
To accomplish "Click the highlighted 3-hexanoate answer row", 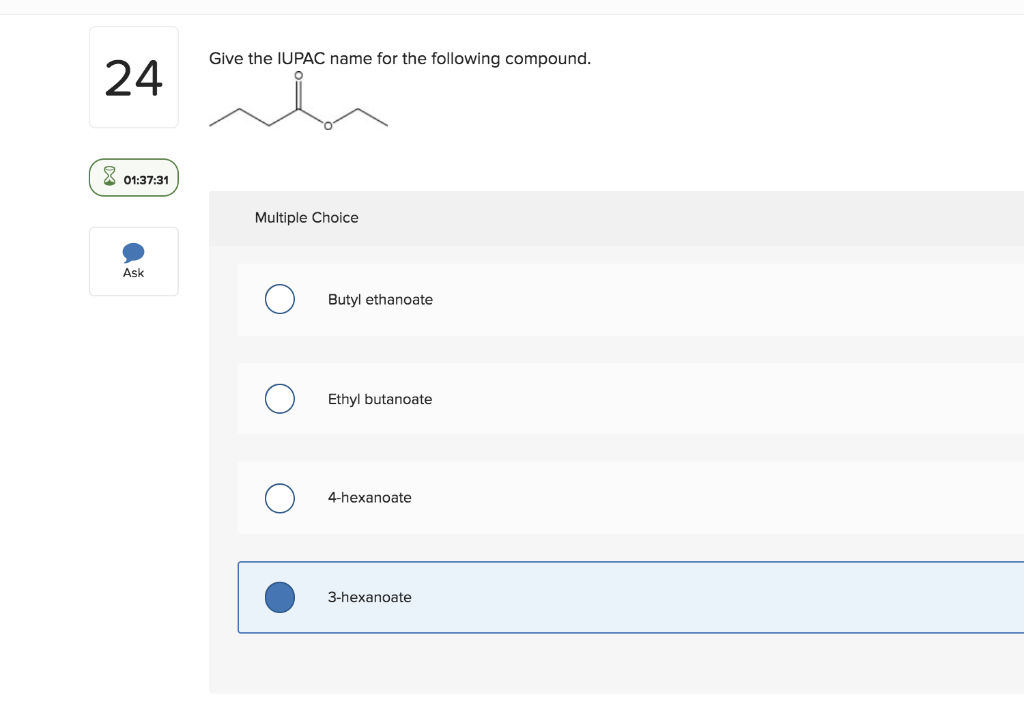I will coord(500,597).
